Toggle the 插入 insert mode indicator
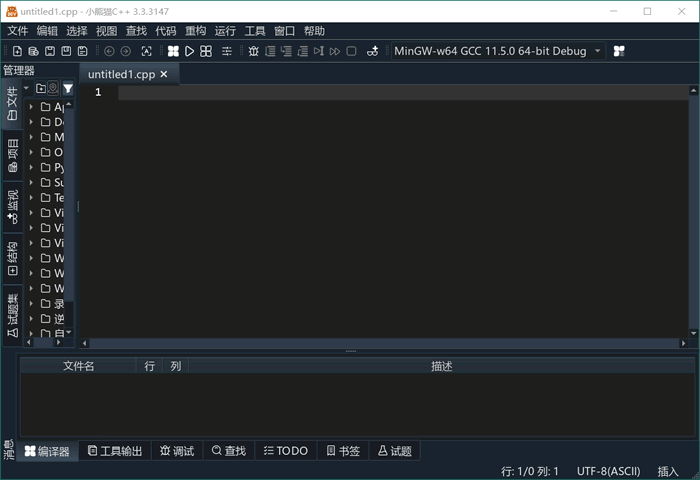700x480 pixels. click(667, 471)
